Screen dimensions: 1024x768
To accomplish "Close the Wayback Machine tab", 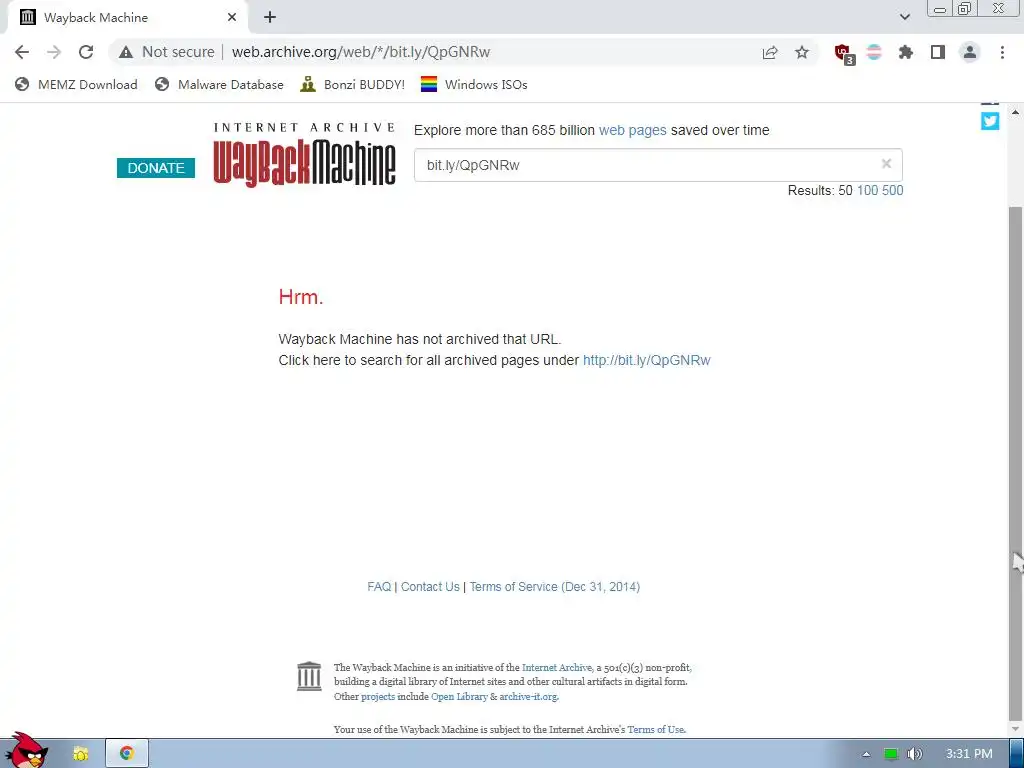I will click(x=232, y=18).
